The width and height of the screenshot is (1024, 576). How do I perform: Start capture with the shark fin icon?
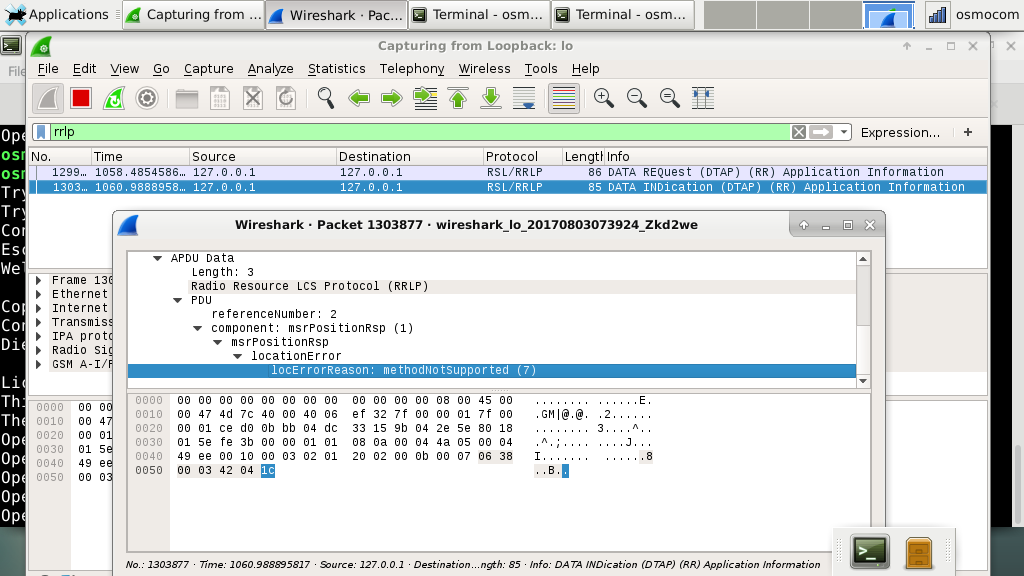48,99
